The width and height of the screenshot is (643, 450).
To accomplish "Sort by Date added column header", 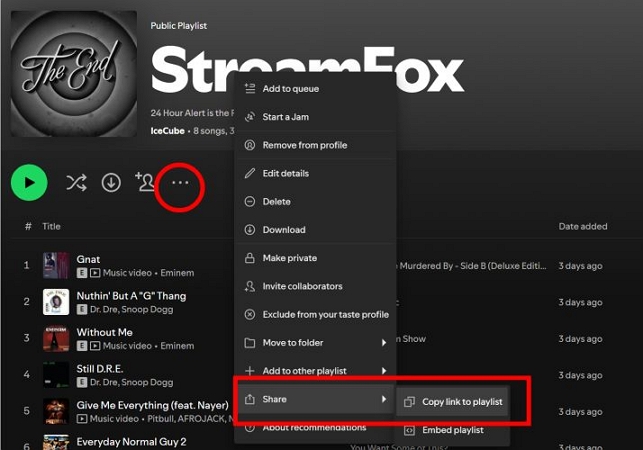I will [x=583, y=226].
